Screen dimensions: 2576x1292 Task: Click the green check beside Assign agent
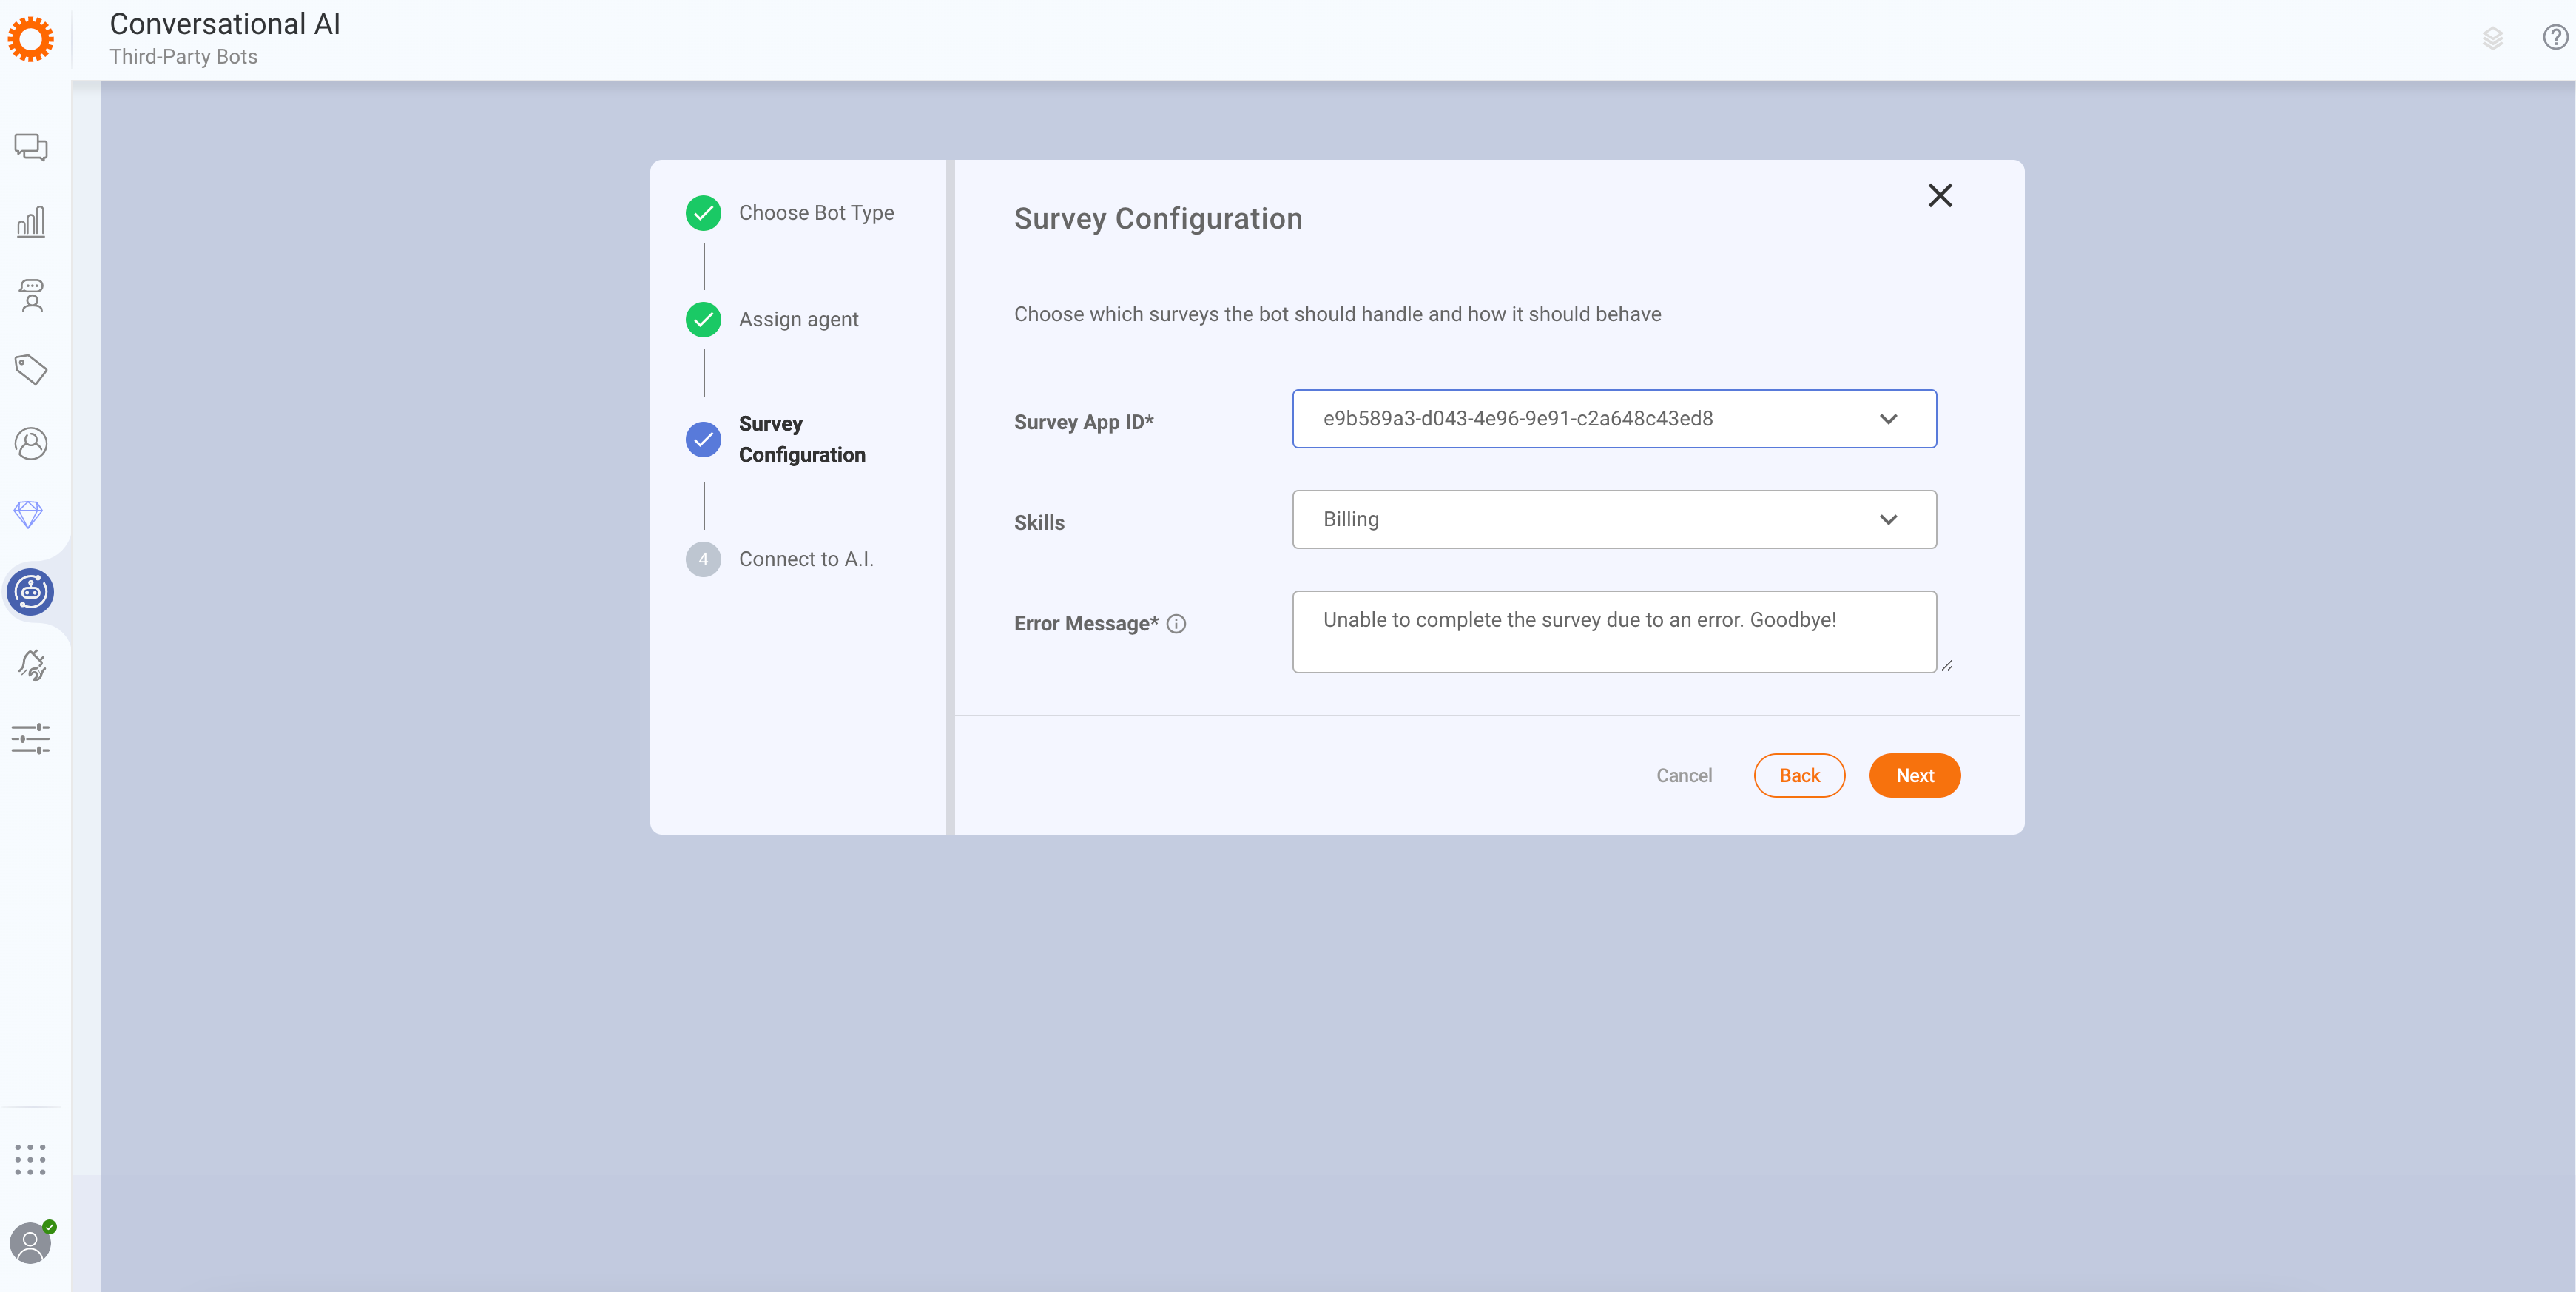[703, 320]
